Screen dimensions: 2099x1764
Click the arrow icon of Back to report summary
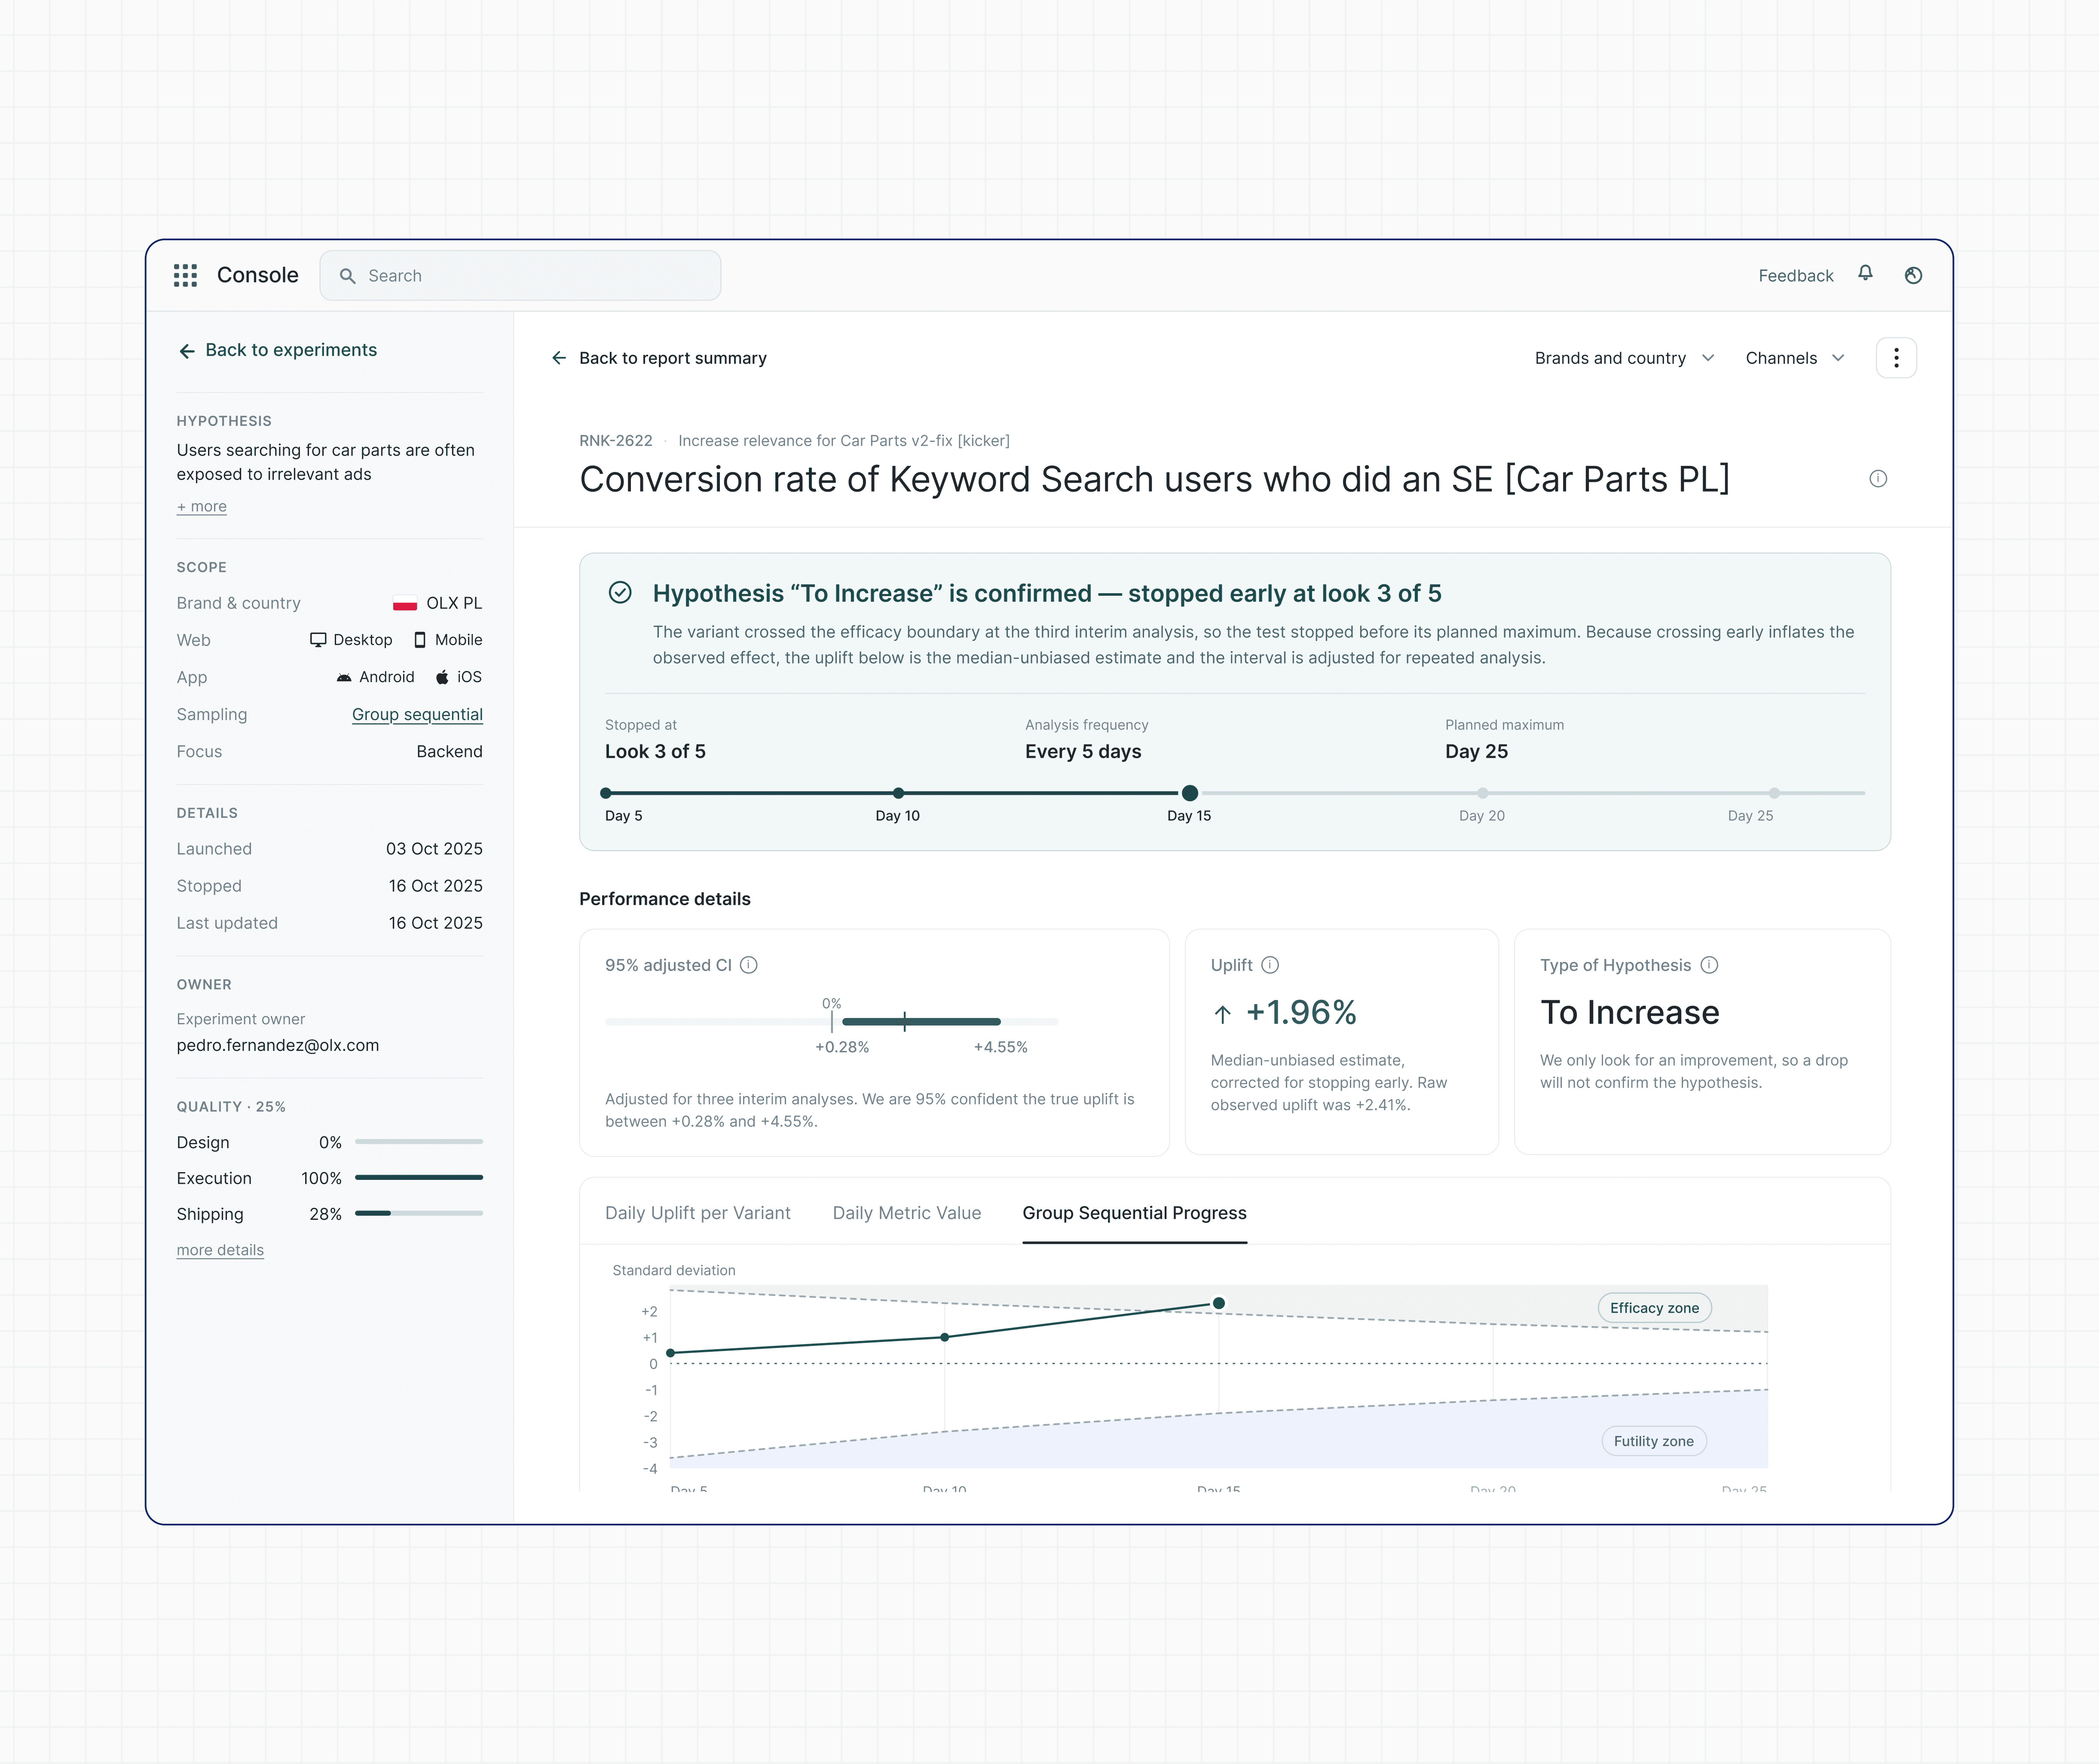(559, 358)
